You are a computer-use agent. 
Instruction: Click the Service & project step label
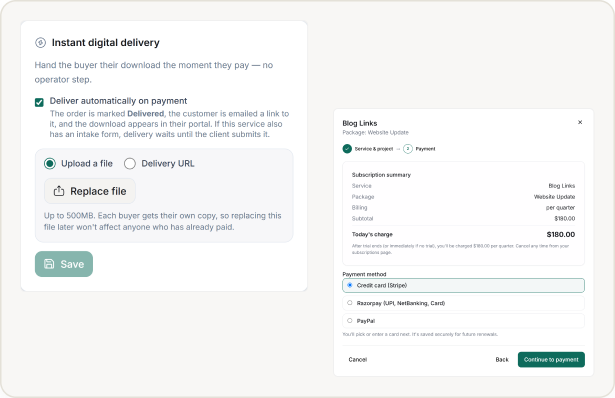(x=374, y=149)
